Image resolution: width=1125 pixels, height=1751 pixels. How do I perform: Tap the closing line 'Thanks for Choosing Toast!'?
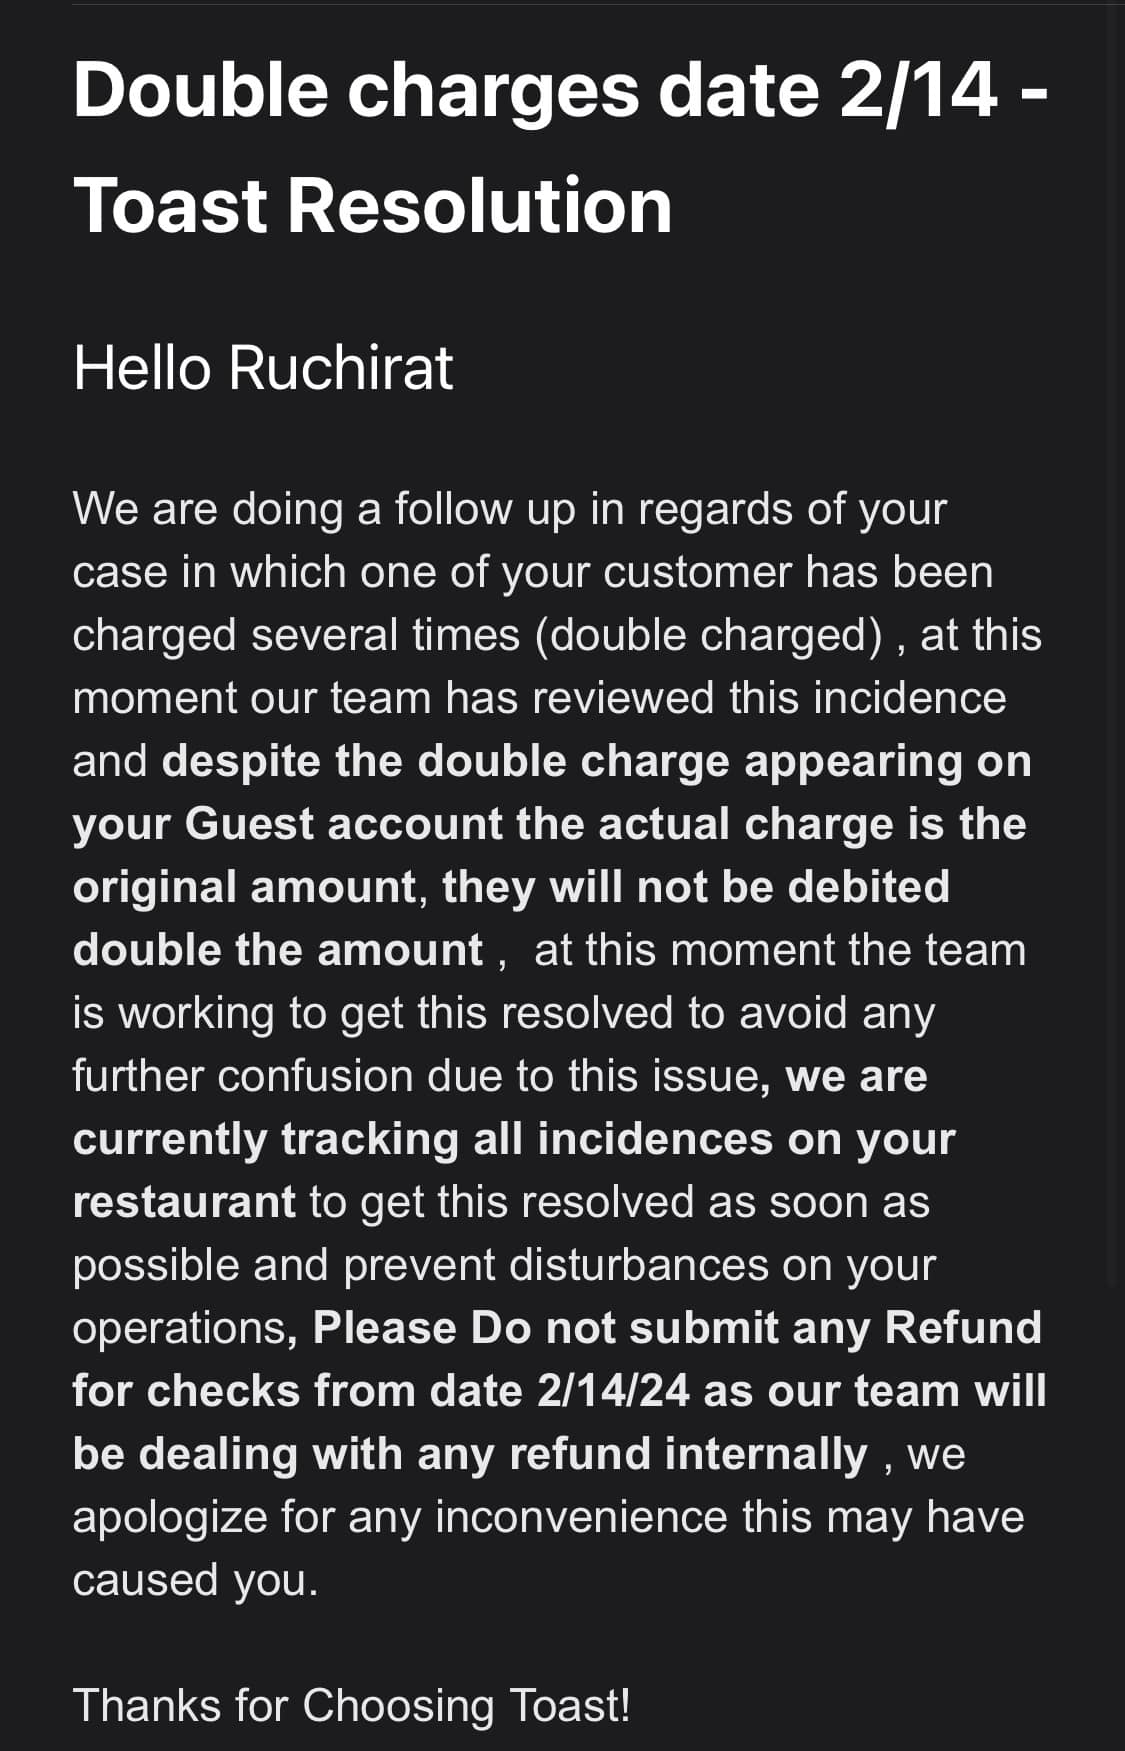[352, 1706]
